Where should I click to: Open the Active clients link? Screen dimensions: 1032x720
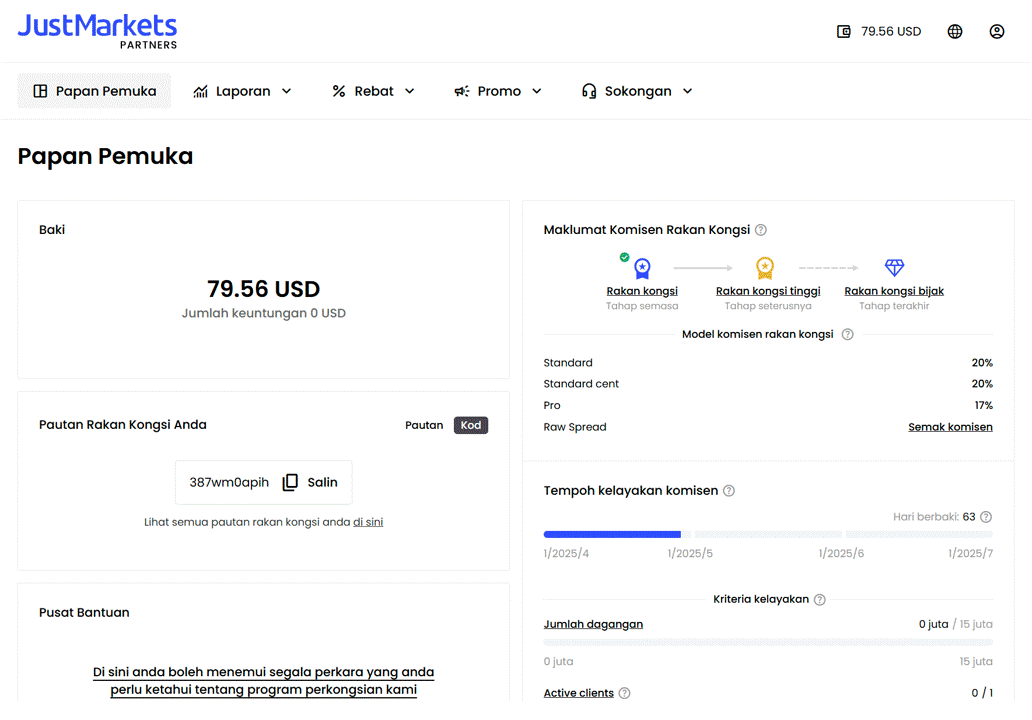[579, 693]
